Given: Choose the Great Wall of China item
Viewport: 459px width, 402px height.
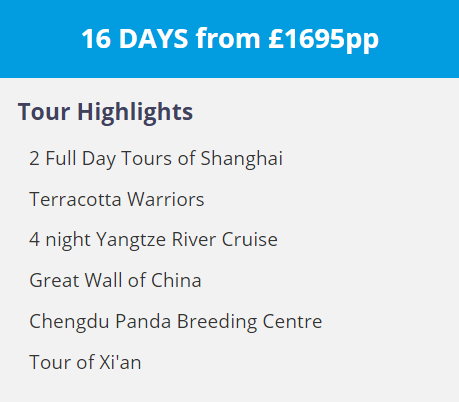Looking at the screenshot, I should point(115,280).
